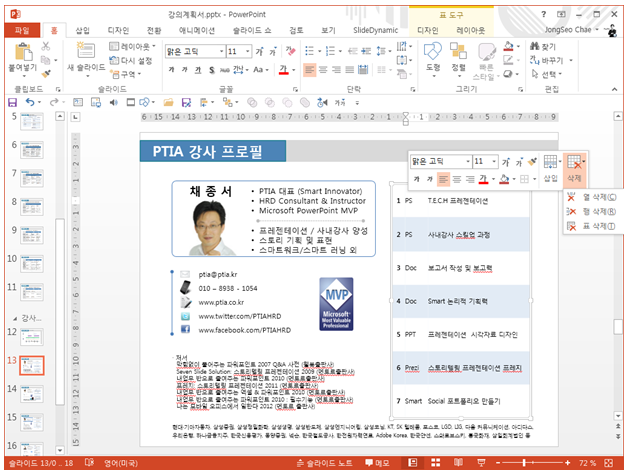Increase font size in the ribbon font group
Screen dimensions: 630x473
point(260,51)
